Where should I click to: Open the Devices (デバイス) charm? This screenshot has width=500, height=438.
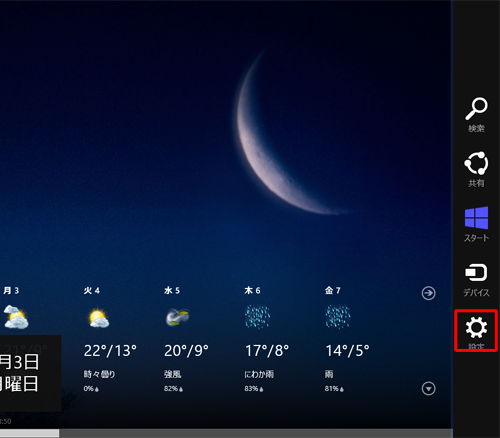[476, 280]
